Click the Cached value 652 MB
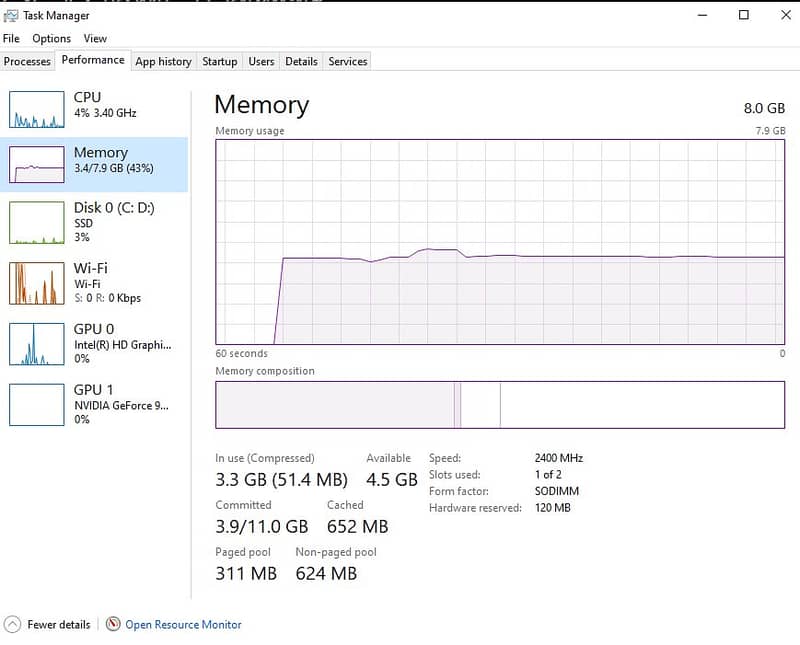Viewport: 800px width, 645px height. [358, 527]
